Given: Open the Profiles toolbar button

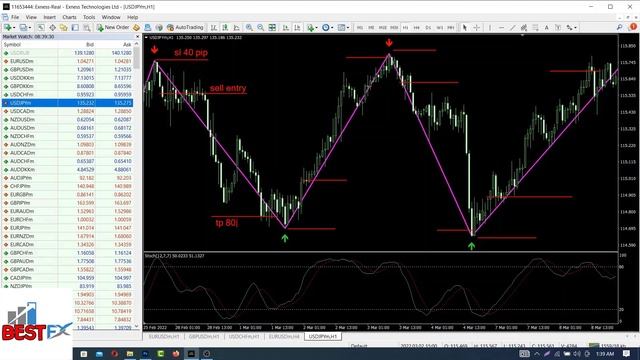Looking at the screenshot, I should 24,27.
